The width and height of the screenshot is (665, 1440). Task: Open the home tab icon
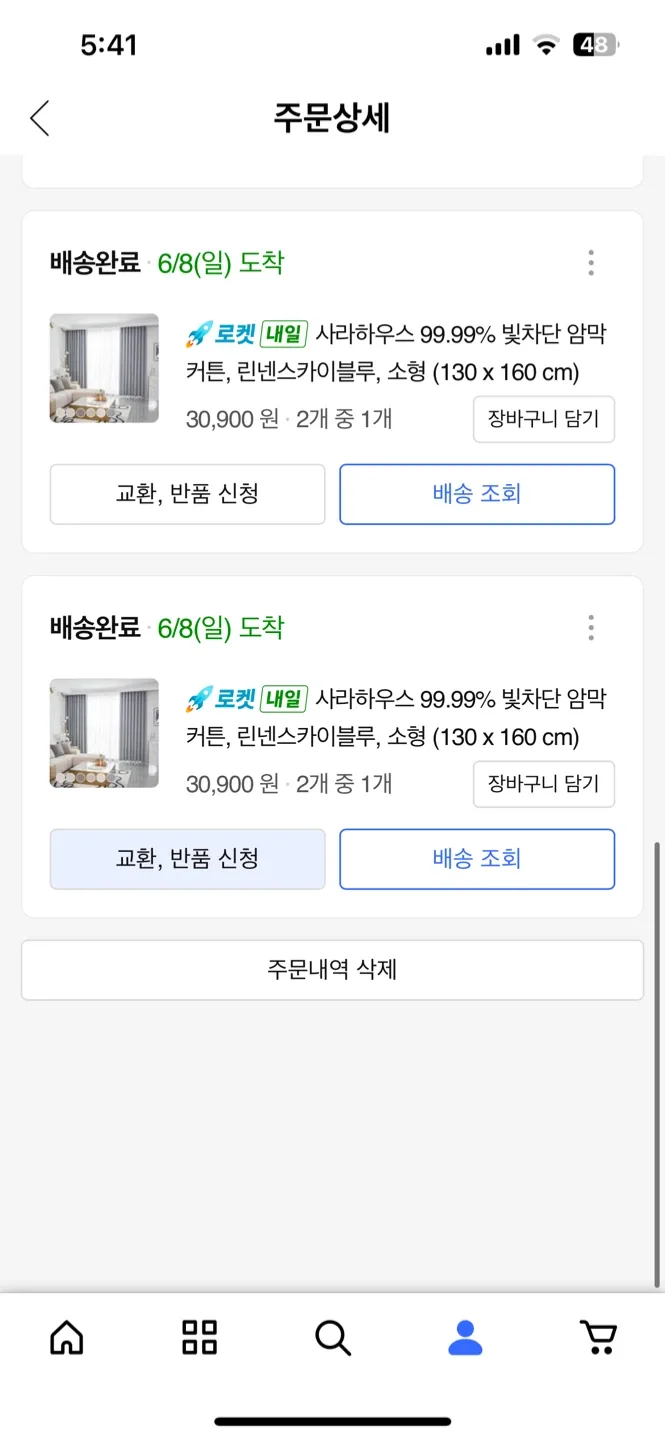click(x=67, y=1337)
